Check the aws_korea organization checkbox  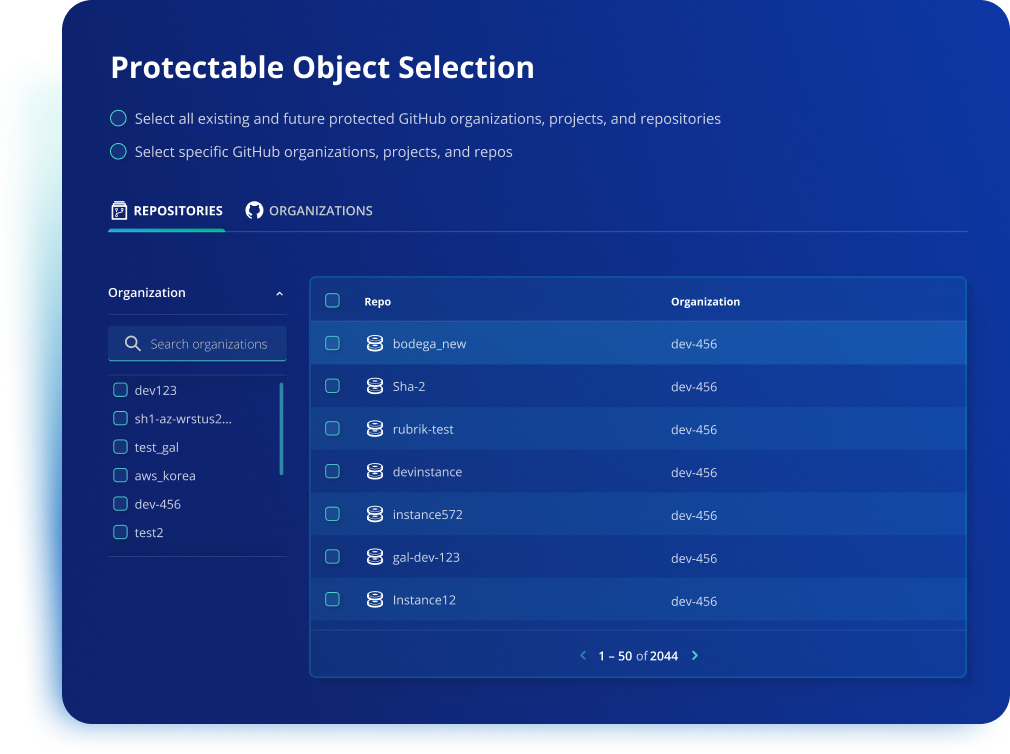pyautogui.click(x=120, y=475)
